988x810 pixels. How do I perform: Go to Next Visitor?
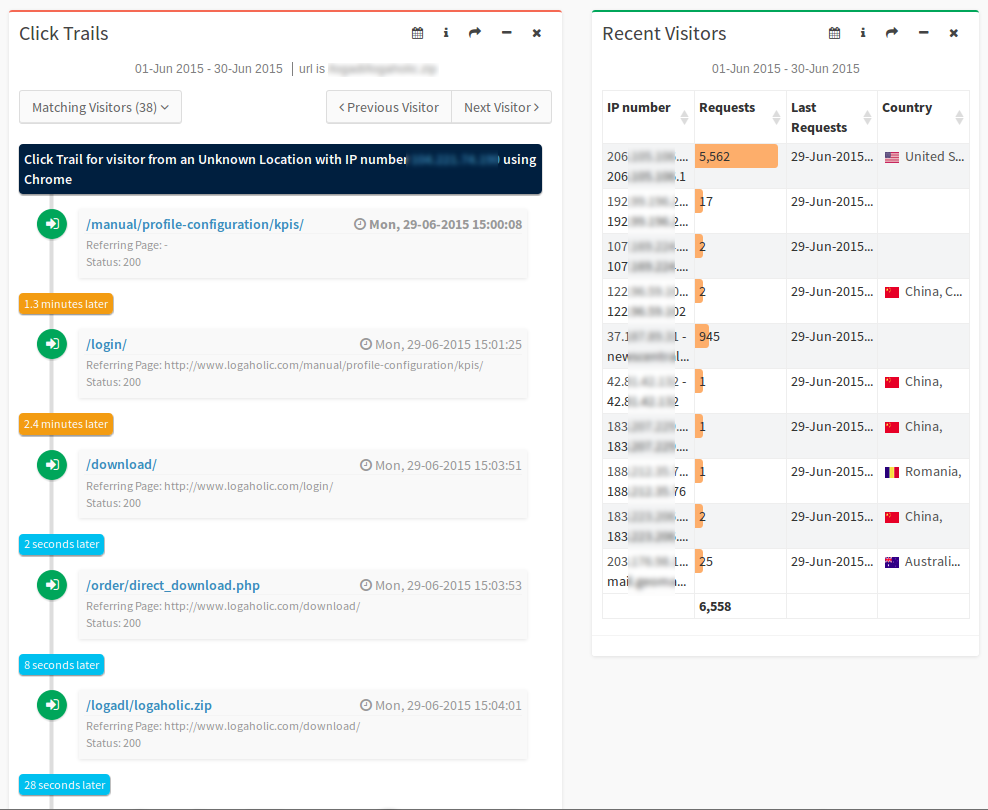[x=501, y=107]
